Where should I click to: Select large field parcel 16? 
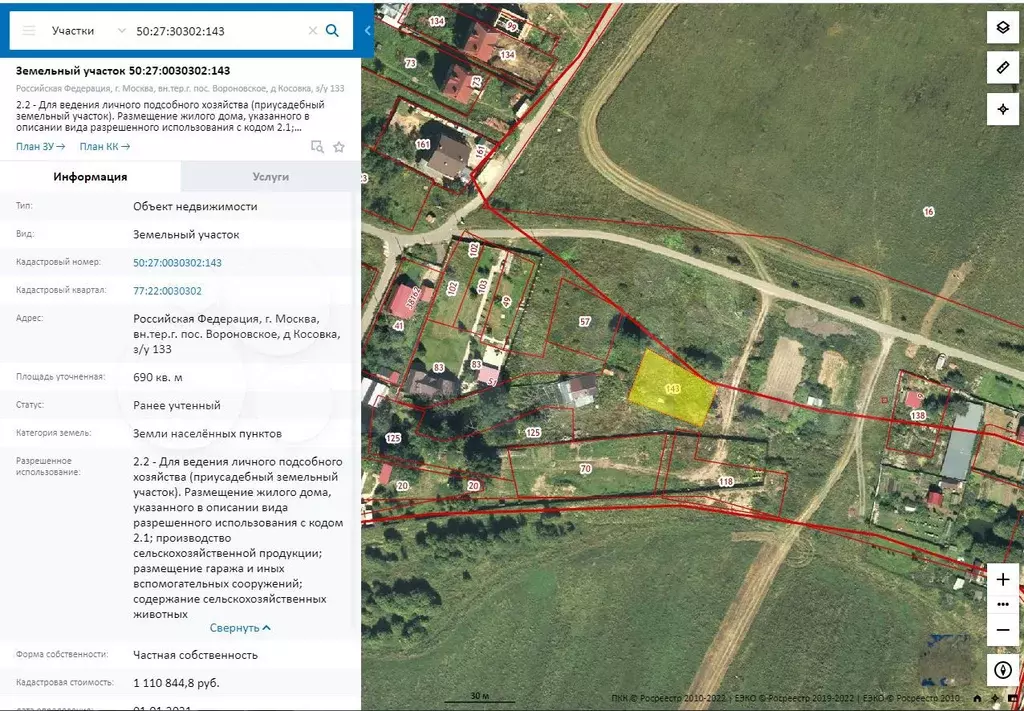coord(928,212)
